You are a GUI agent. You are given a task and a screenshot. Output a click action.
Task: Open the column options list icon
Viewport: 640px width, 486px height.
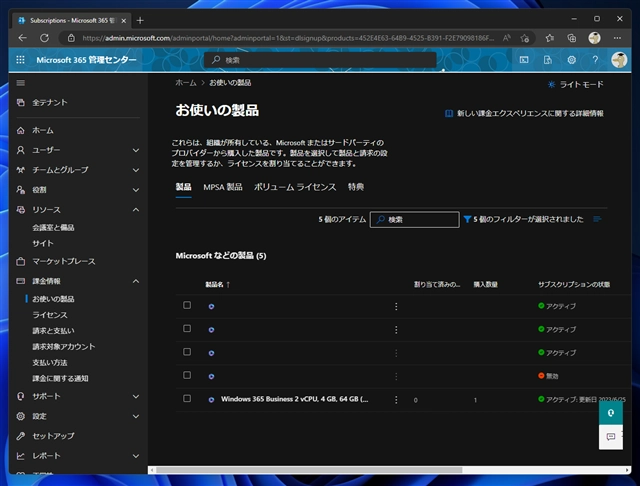[x=597, y=219]
